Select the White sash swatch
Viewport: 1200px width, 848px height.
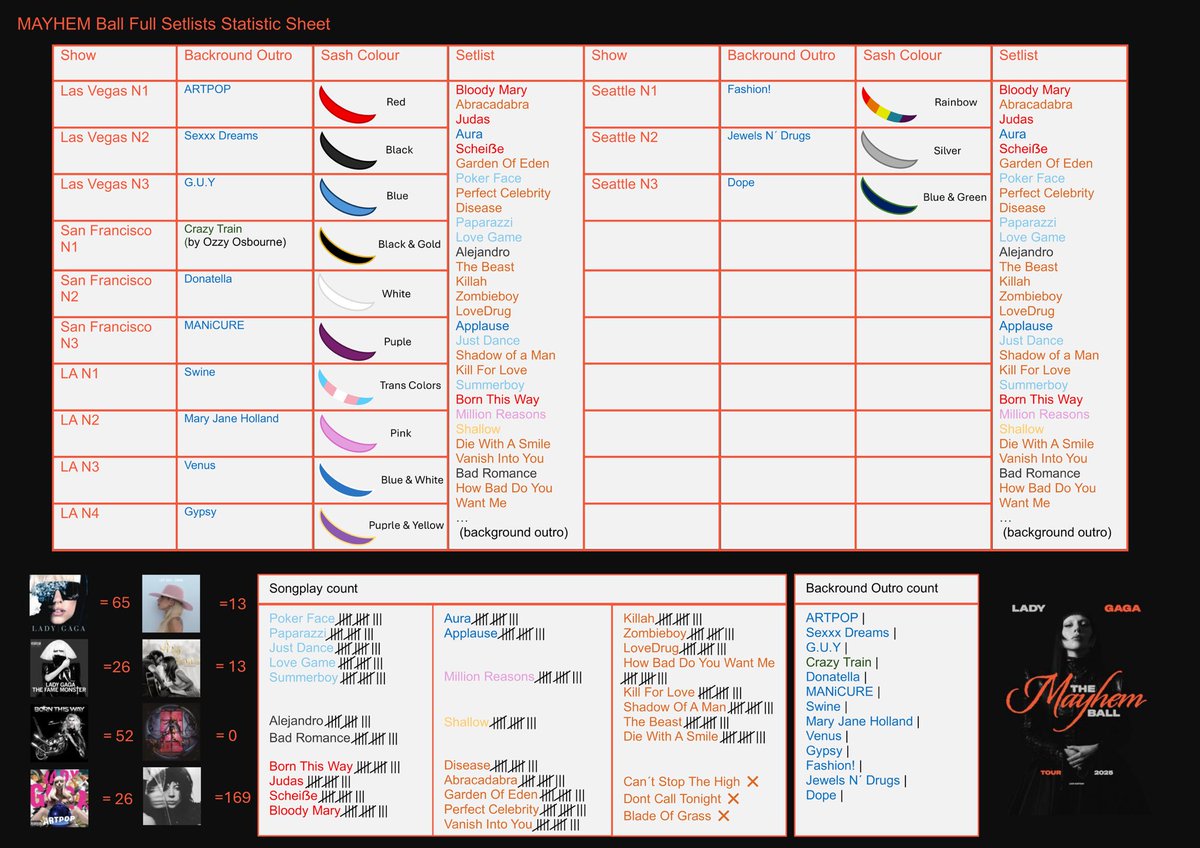click(x=347, y=292)
